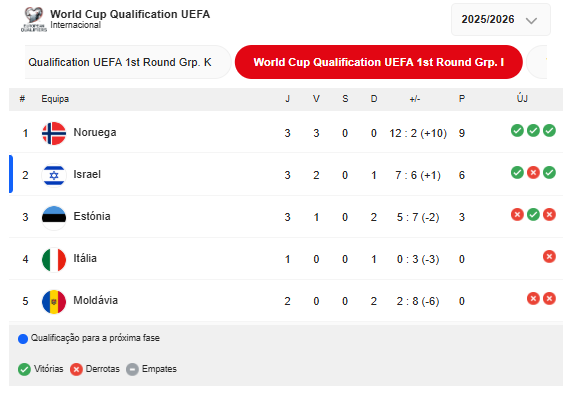The image size is (569, 399).
Task: Open the partially visible tab on the right
Action: click(537, 62)
